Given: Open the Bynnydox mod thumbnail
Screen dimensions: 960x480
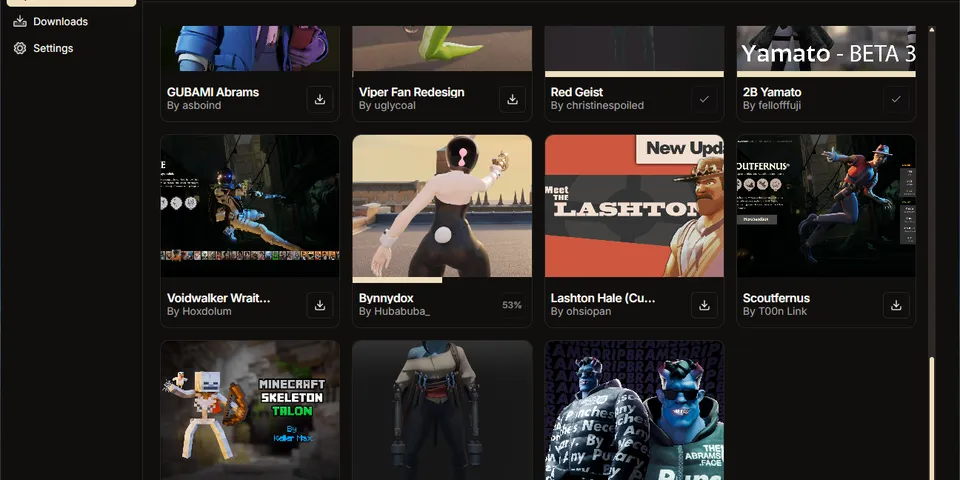Looking at the screenshot, I should click(x=442, y=207).
